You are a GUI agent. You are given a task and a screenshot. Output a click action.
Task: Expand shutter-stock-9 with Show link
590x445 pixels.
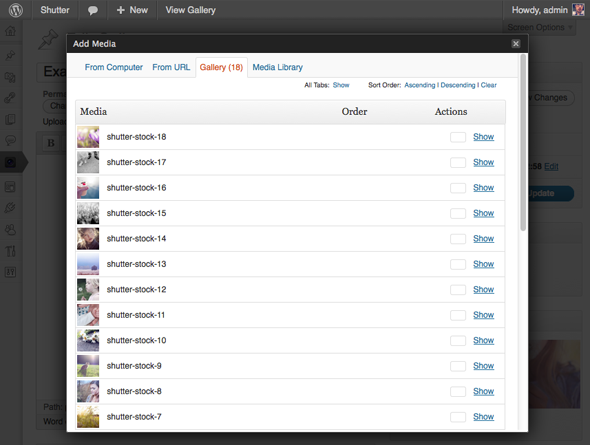pyautogui.click(x=484, y=366)
